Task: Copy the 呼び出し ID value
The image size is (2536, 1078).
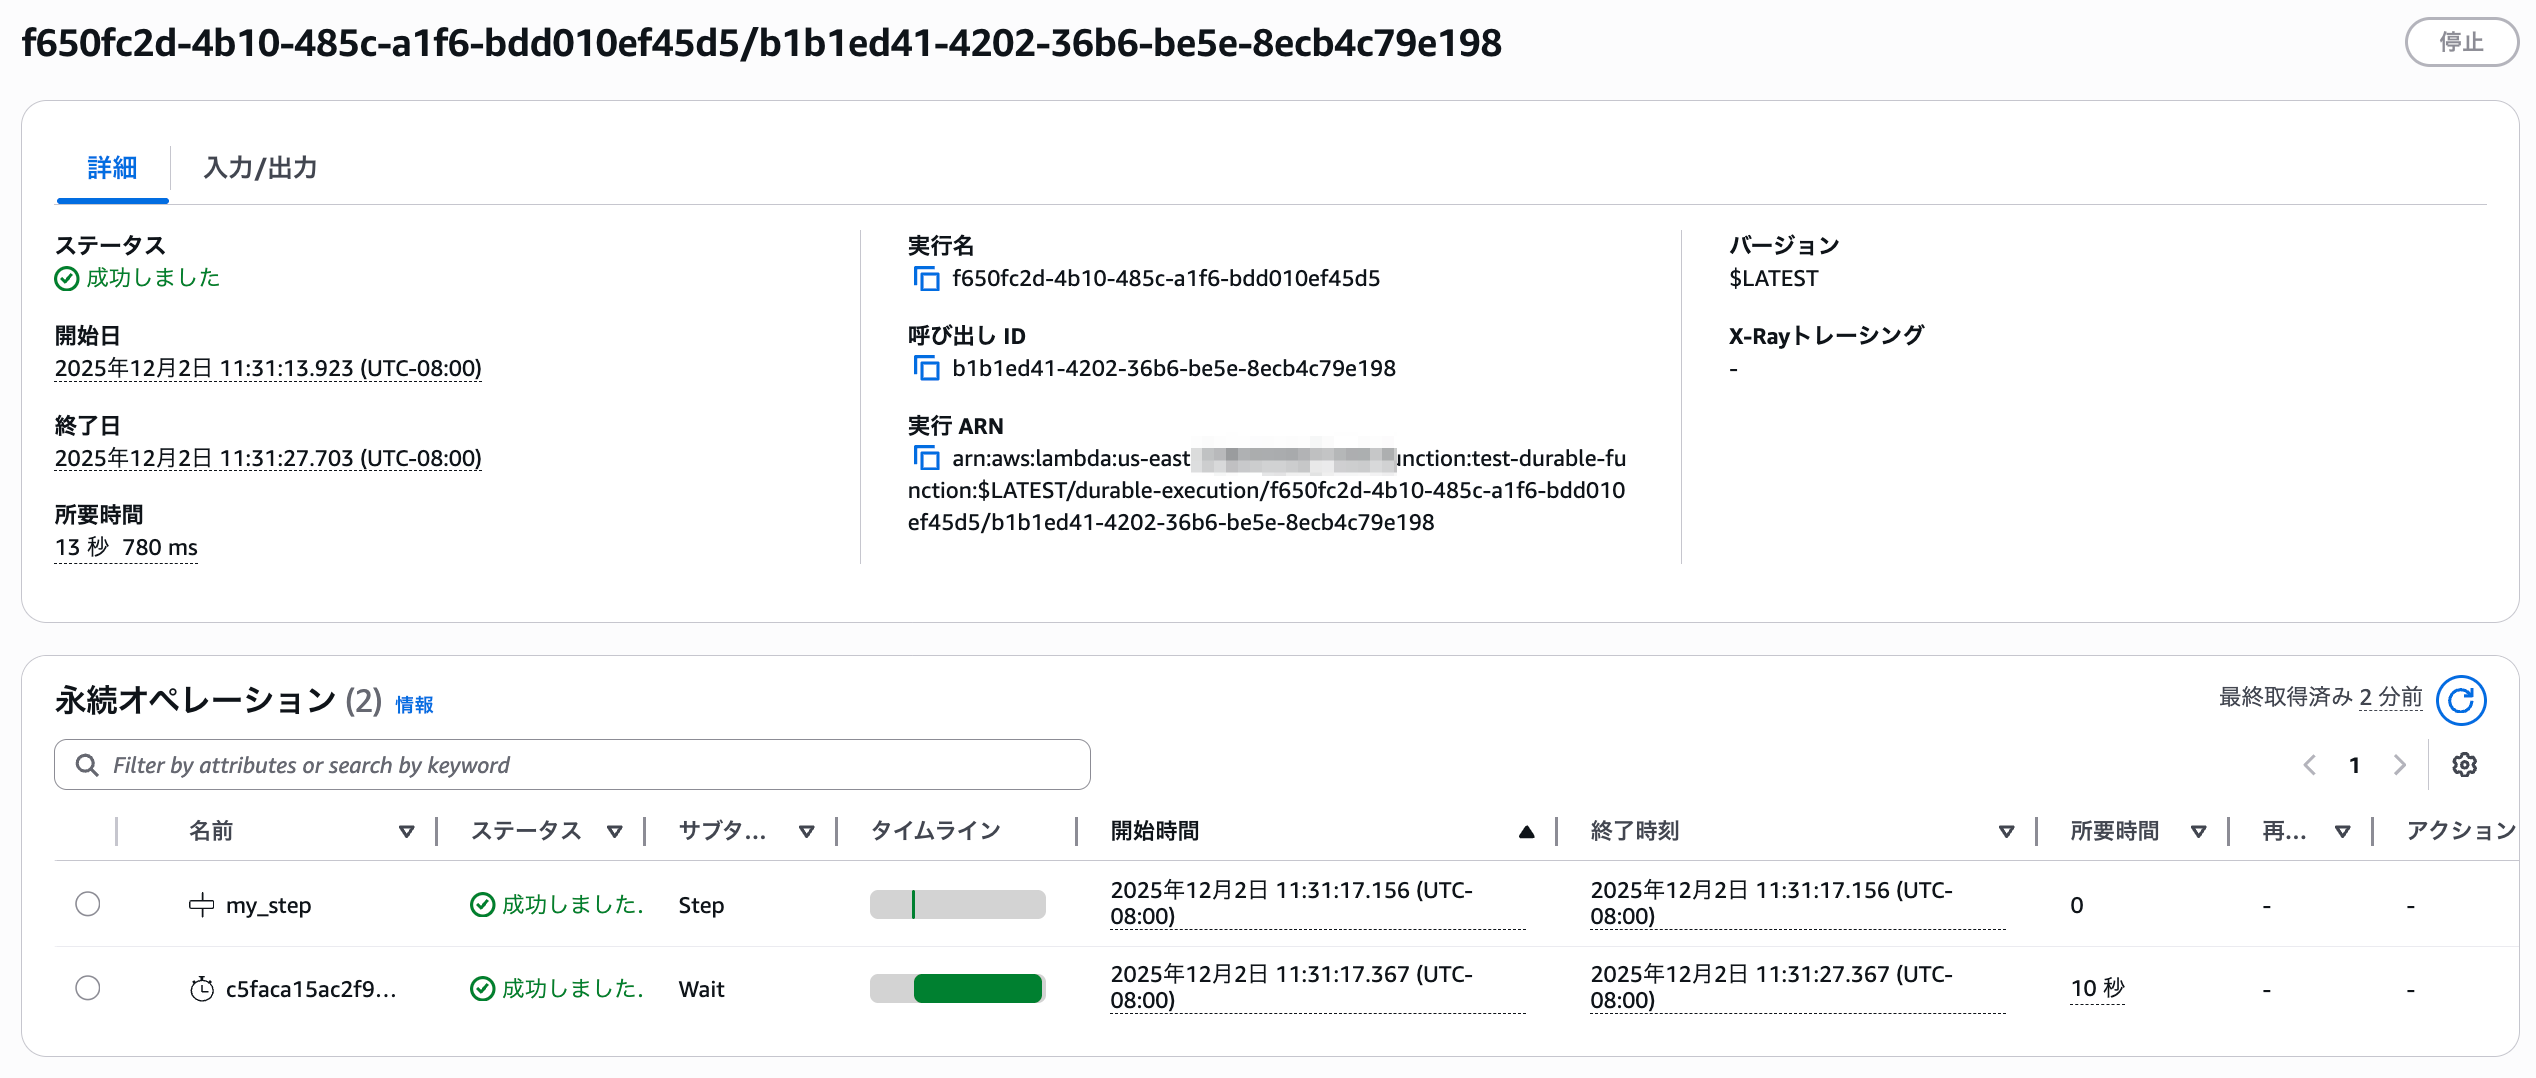Action: click(x=925, y=367)
